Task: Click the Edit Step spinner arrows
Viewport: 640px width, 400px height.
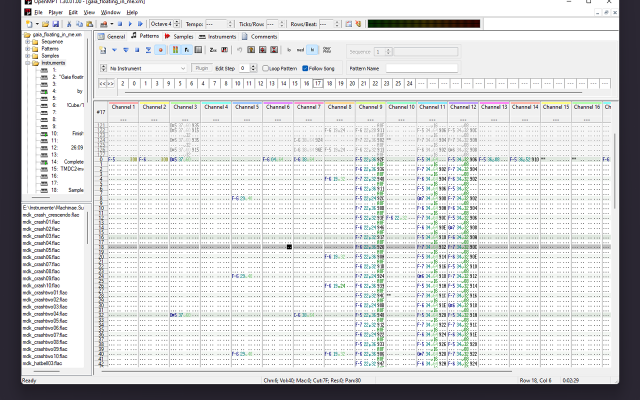Action: (x=253, y=68)
